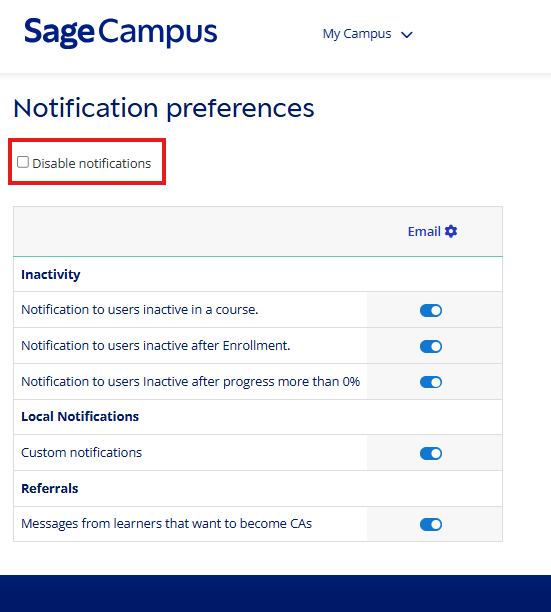Select the Inactivity section header
This screenshot has width=551, height=612.
click(x=51, y=274)
